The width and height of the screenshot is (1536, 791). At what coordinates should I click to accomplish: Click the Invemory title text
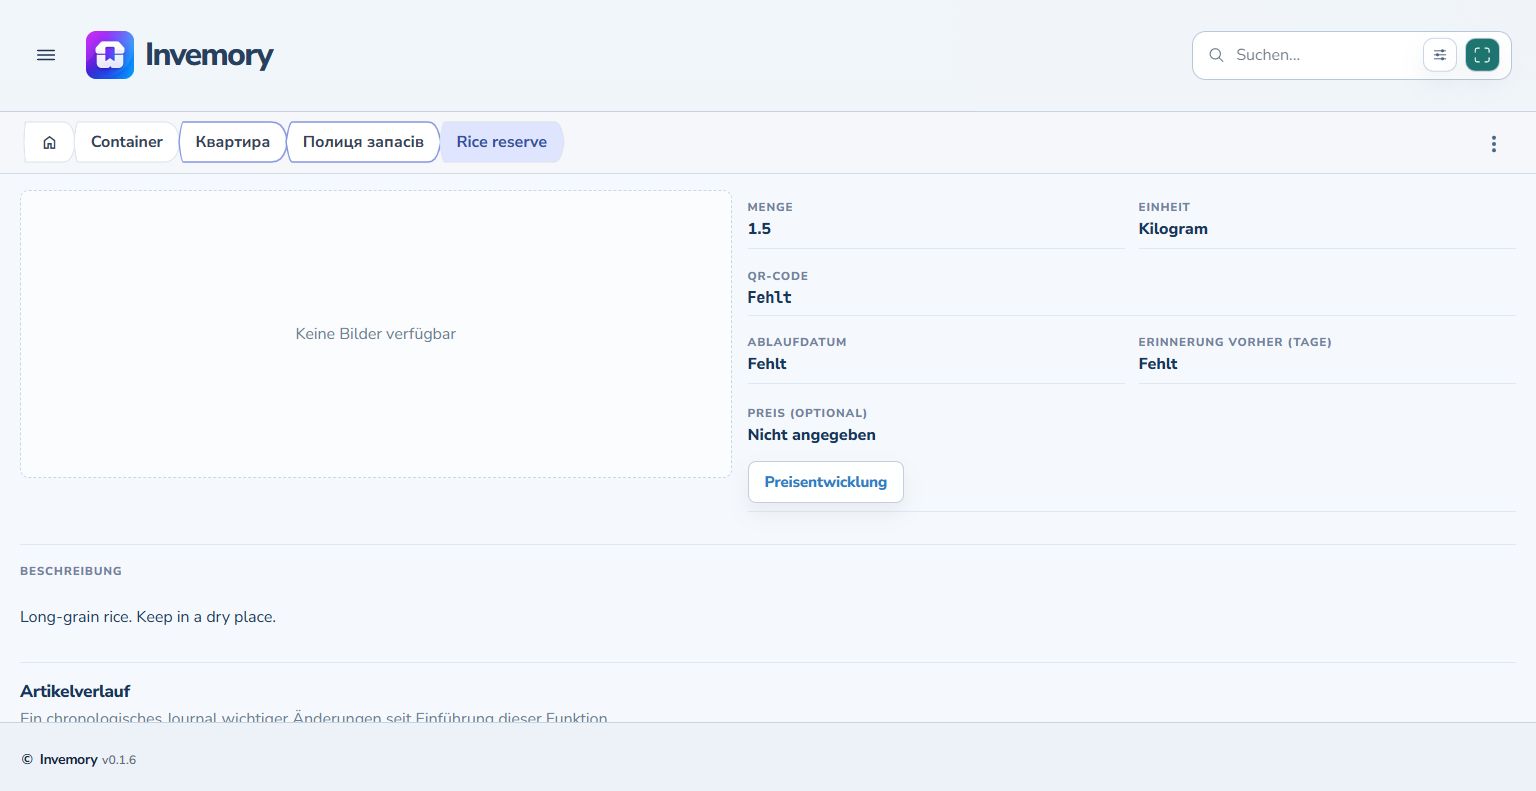click(x=209, y=55)
